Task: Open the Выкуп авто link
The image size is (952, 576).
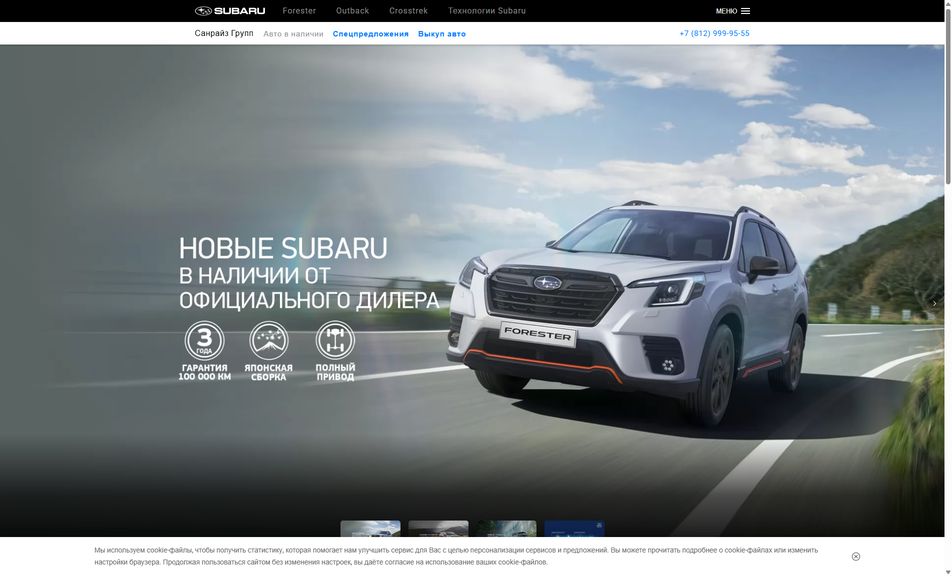Action: tap(442, 34)
